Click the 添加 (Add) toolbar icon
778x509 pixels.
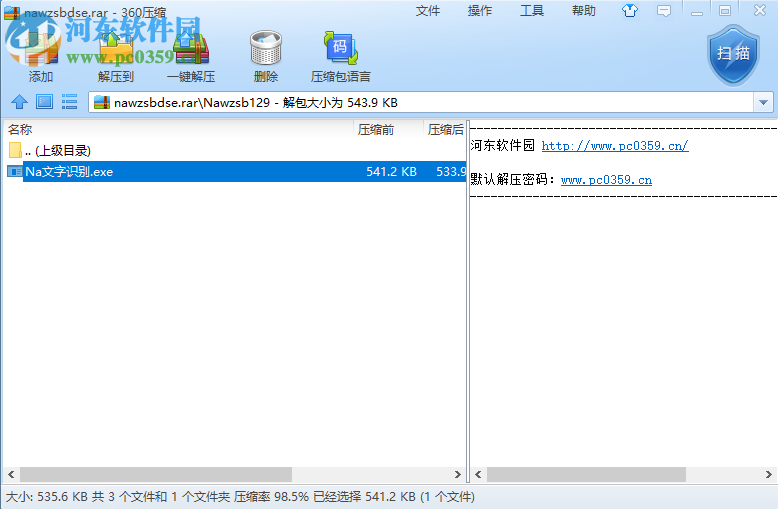point(40,48)
